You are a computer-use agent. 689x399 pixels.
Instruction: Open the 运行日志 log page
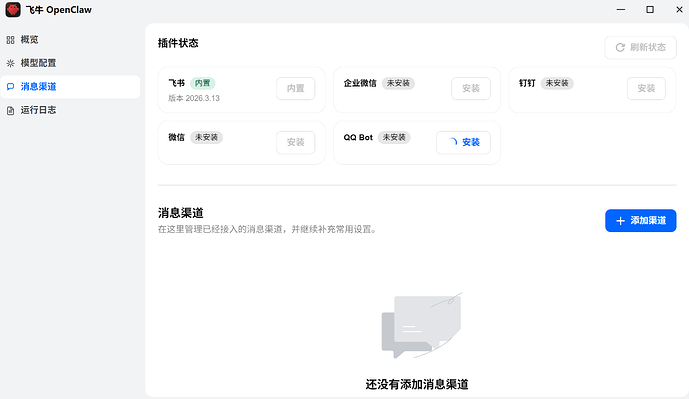pyautogui.click(x=70, y=110)
